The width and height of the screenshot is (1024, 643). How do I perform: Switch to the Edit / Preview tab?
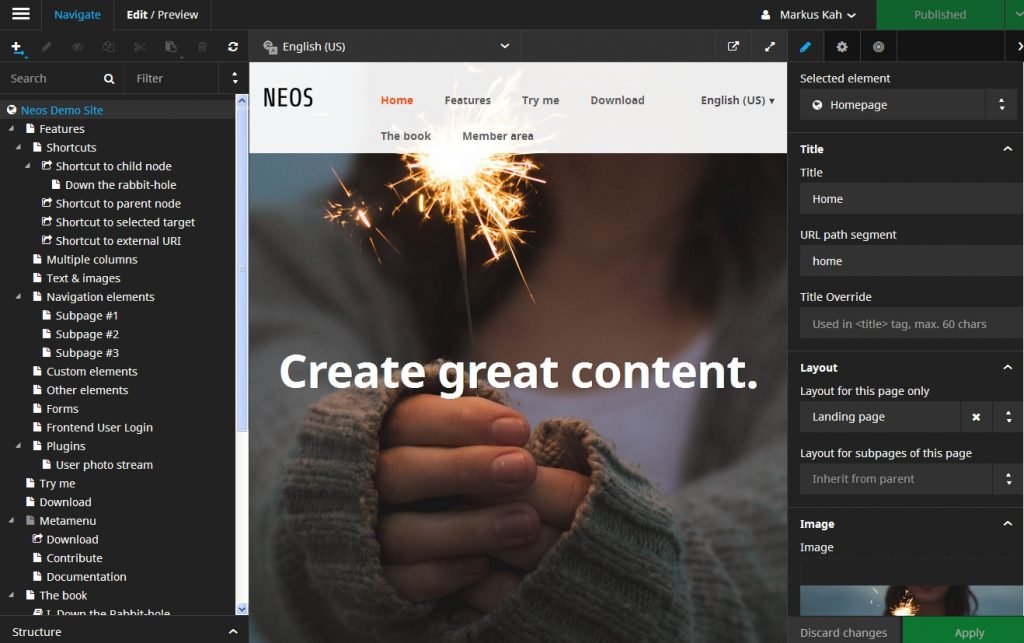pos(162,15)
